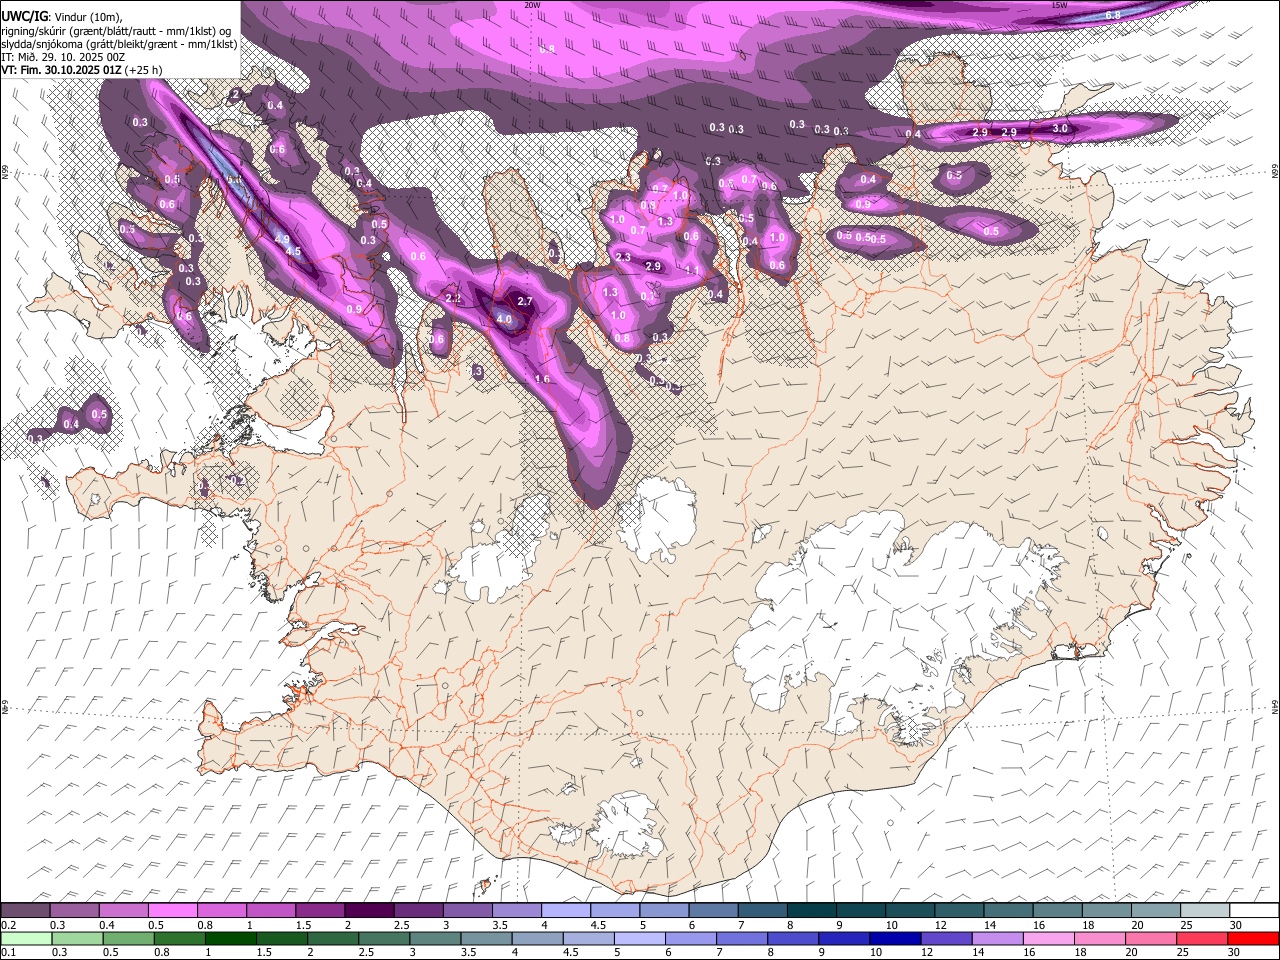Pick the pale lavender 4–4.5 swatch in purple legend

tap(566, 911)
